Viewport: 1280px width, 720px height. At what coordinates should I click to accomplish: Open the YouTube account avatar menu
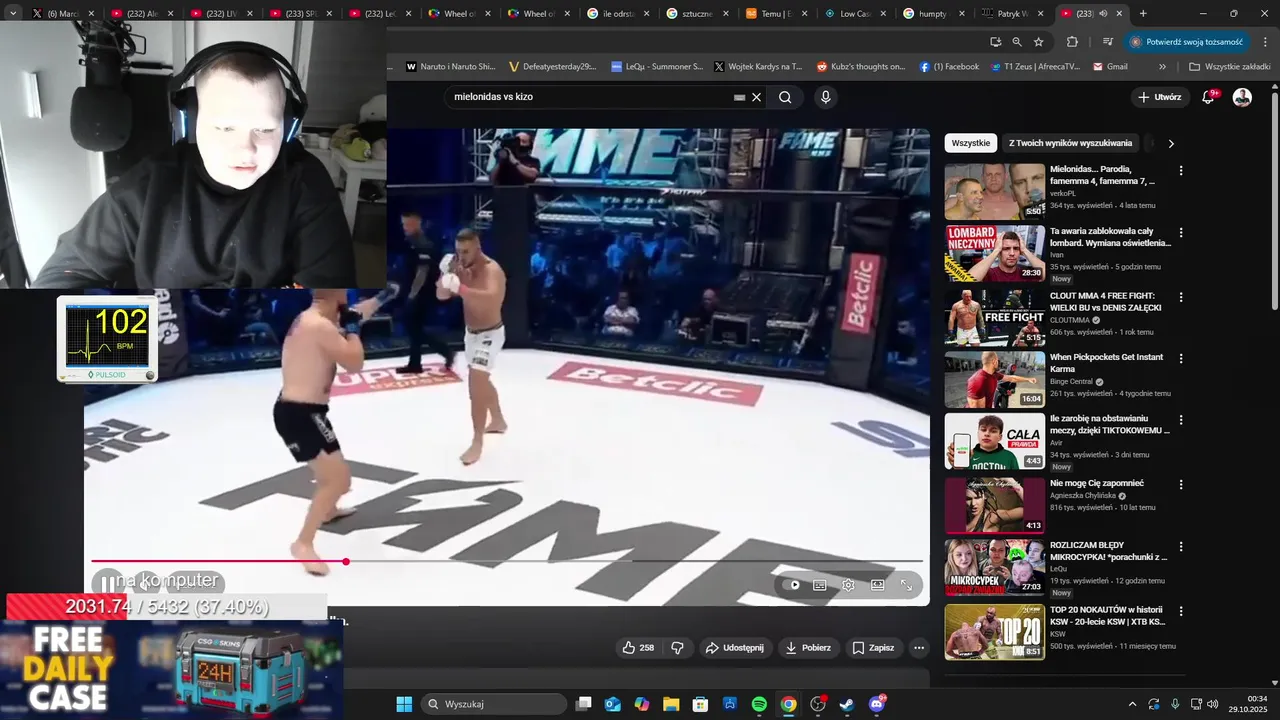pos(1242,97)
